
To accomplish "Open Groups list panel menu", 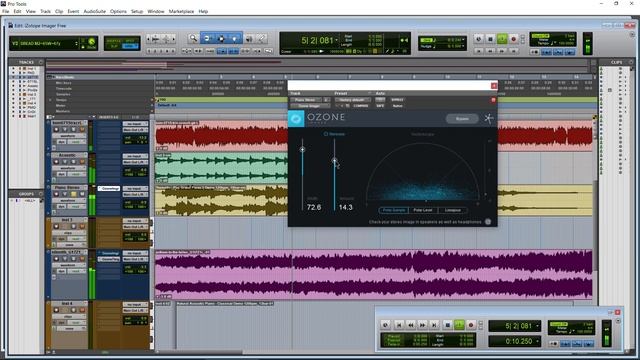I will [41, 193].
